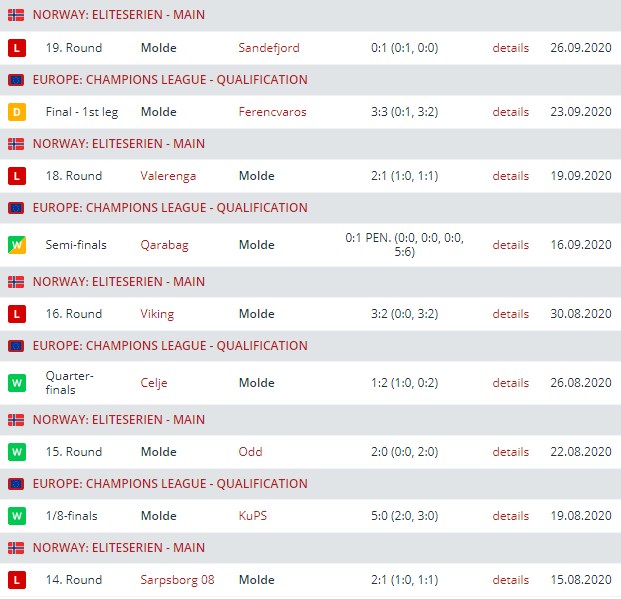Click the red L badge for Molde vs Sandefjord
Image resolution: width=621 pixels, height=599 pixels.
[16, 48]
